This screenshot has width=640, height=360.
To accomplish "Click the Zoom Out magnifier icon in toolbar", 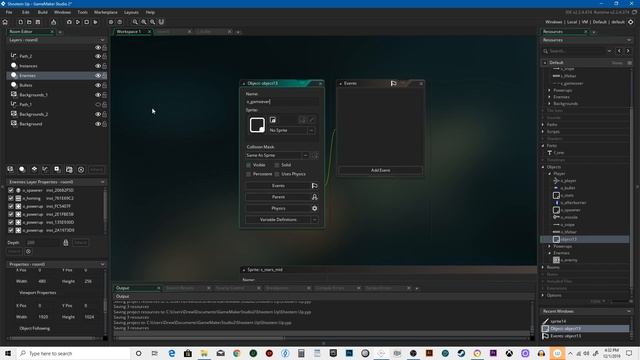I will [x=135, y=22].
